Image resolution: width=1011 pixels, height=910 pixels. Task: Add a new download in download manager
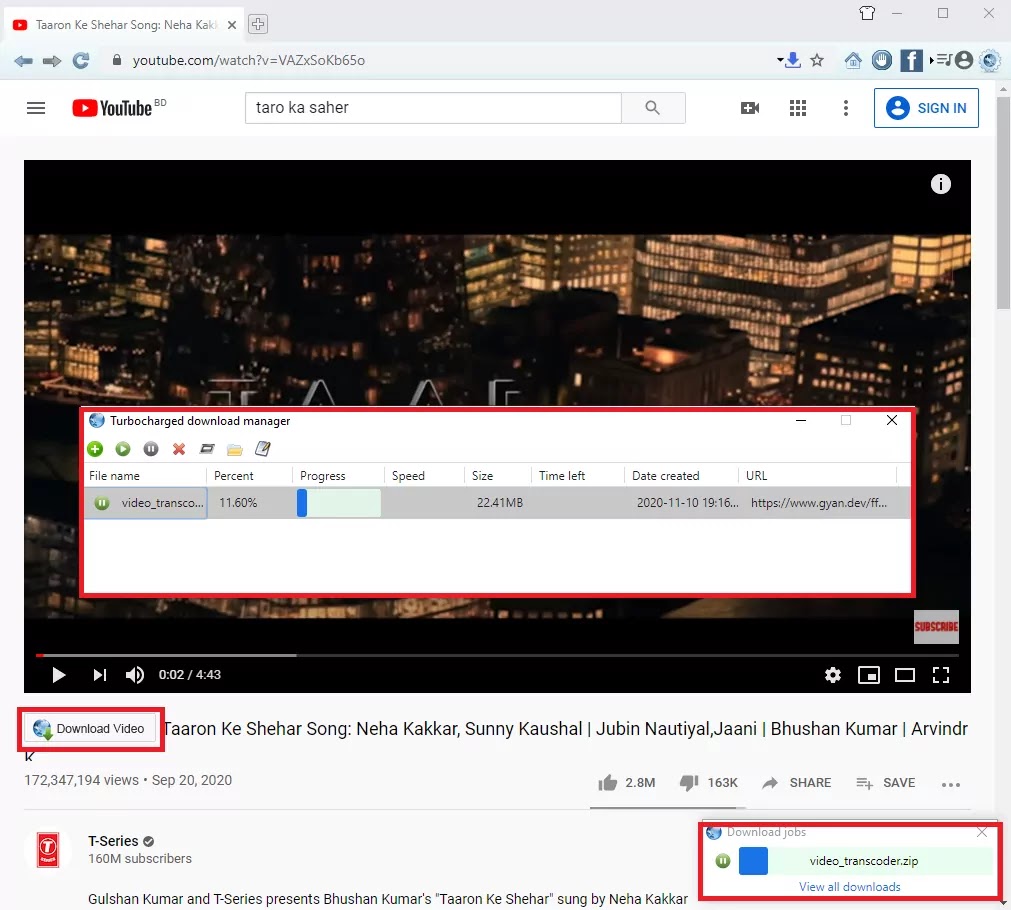pyautogui.click(x=95, y=449)
